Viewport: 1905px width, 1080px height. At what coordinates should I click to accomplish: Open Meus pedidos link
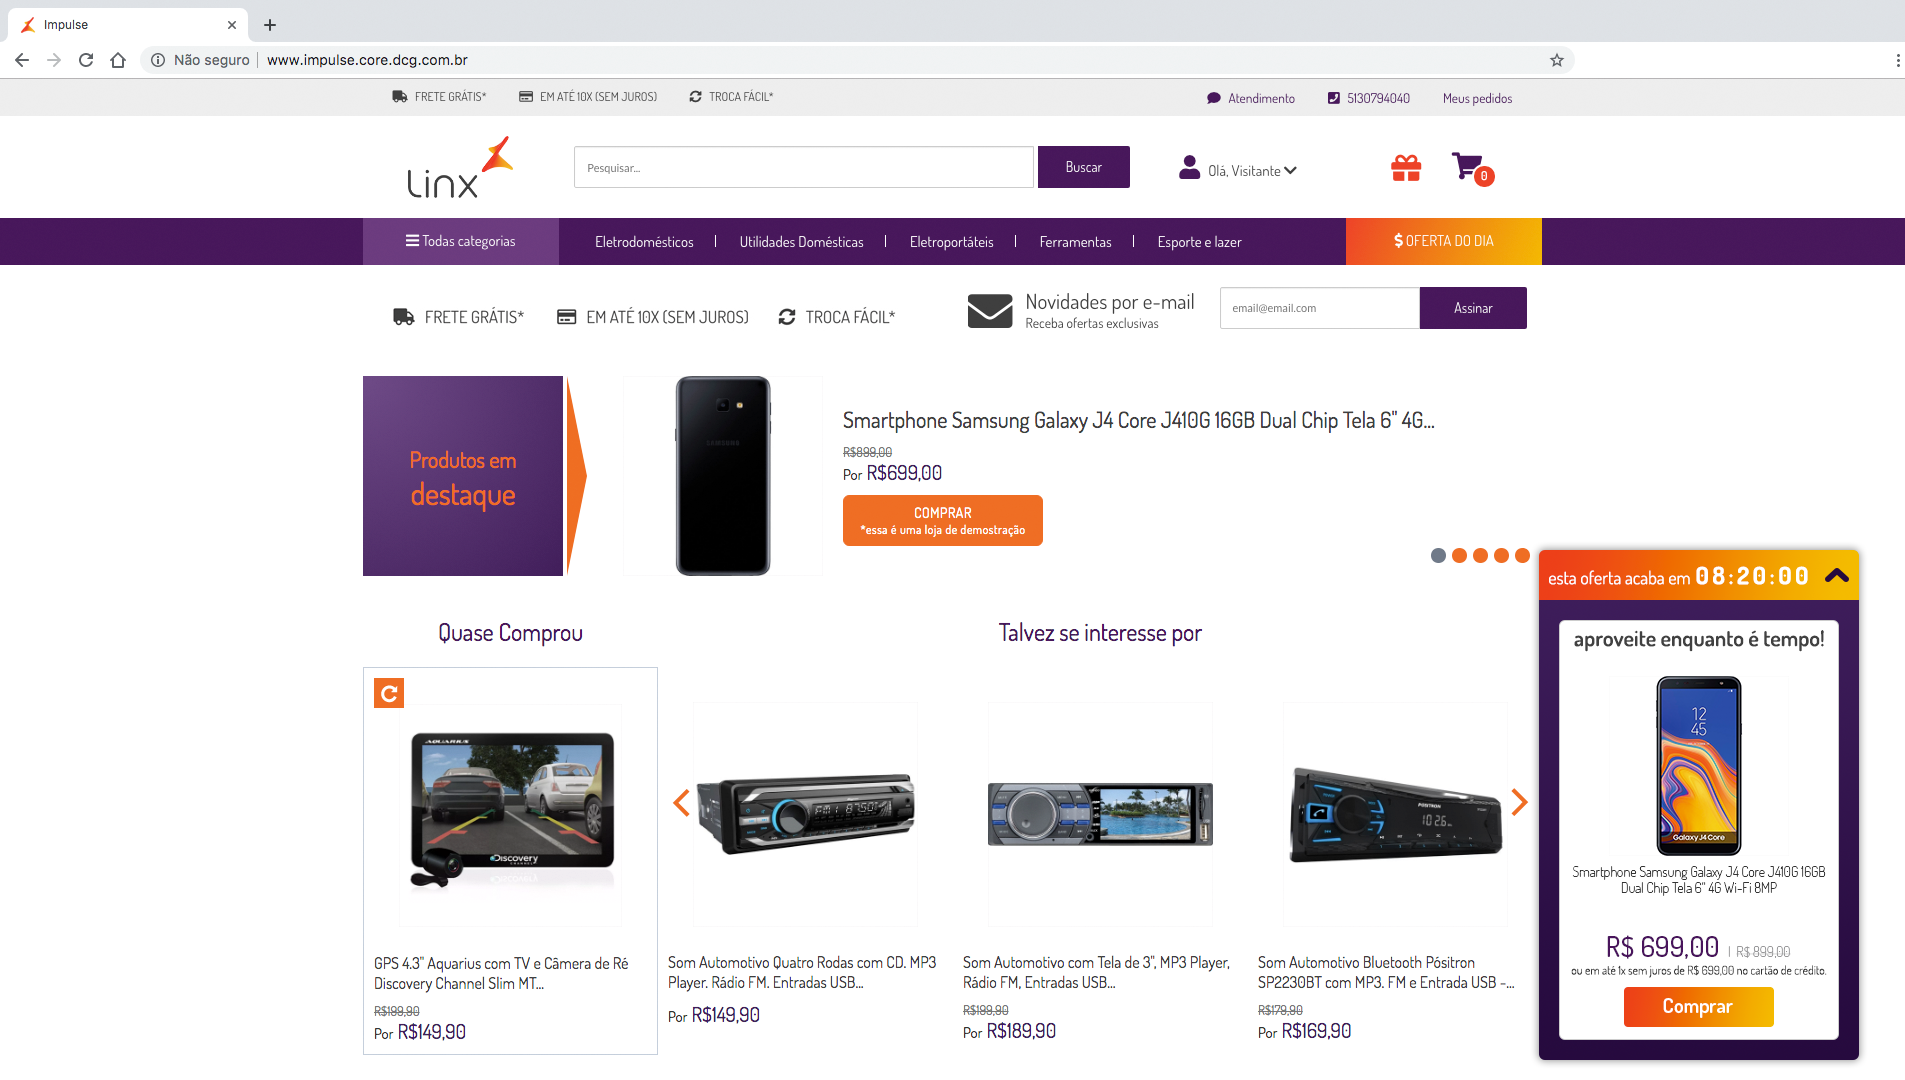[x=1477, y=98]
